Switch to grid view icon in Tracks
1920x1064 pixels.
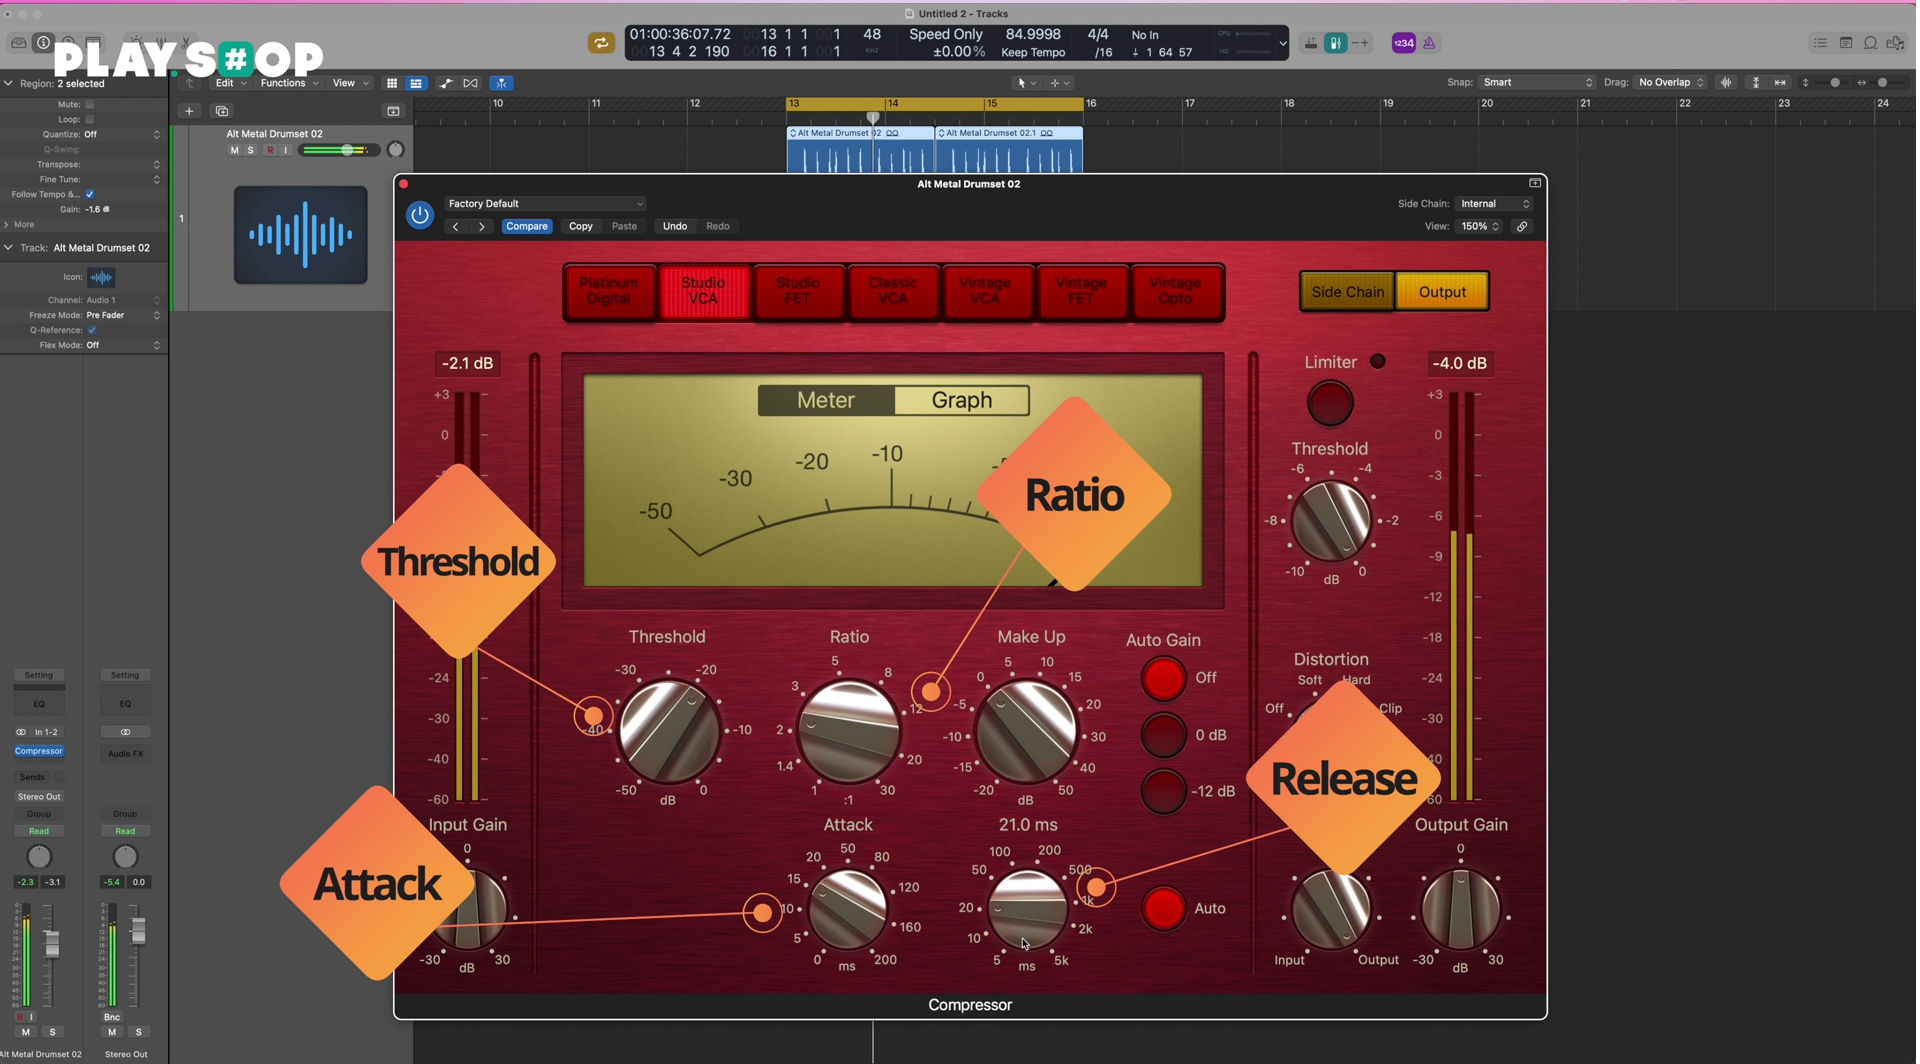392,83
